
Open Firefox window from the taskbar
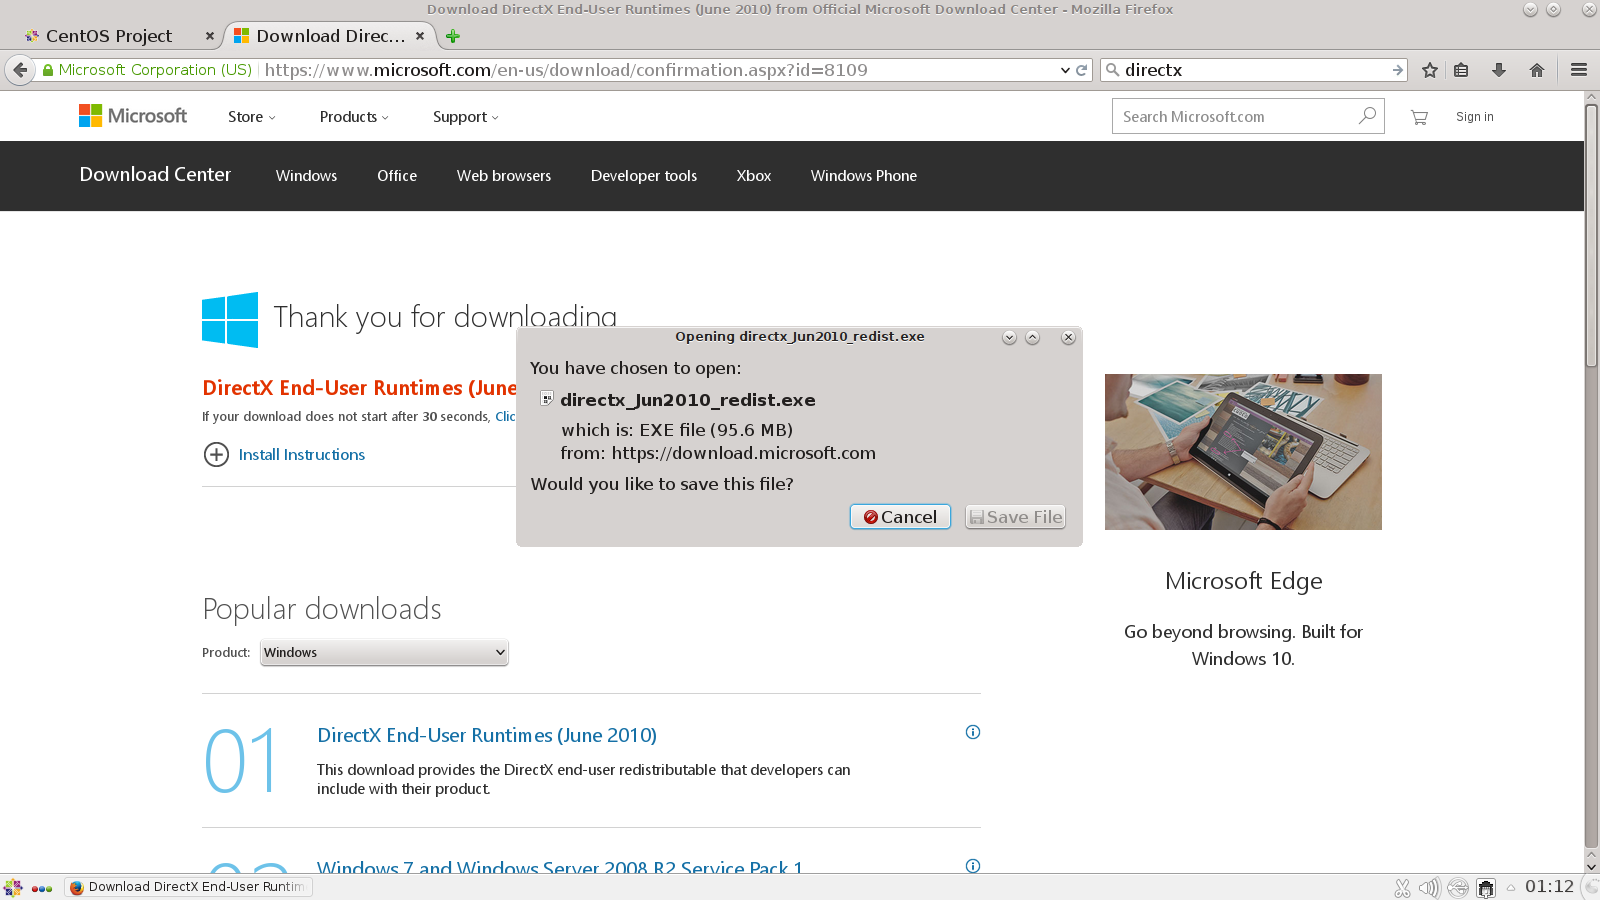pos(189,887)
